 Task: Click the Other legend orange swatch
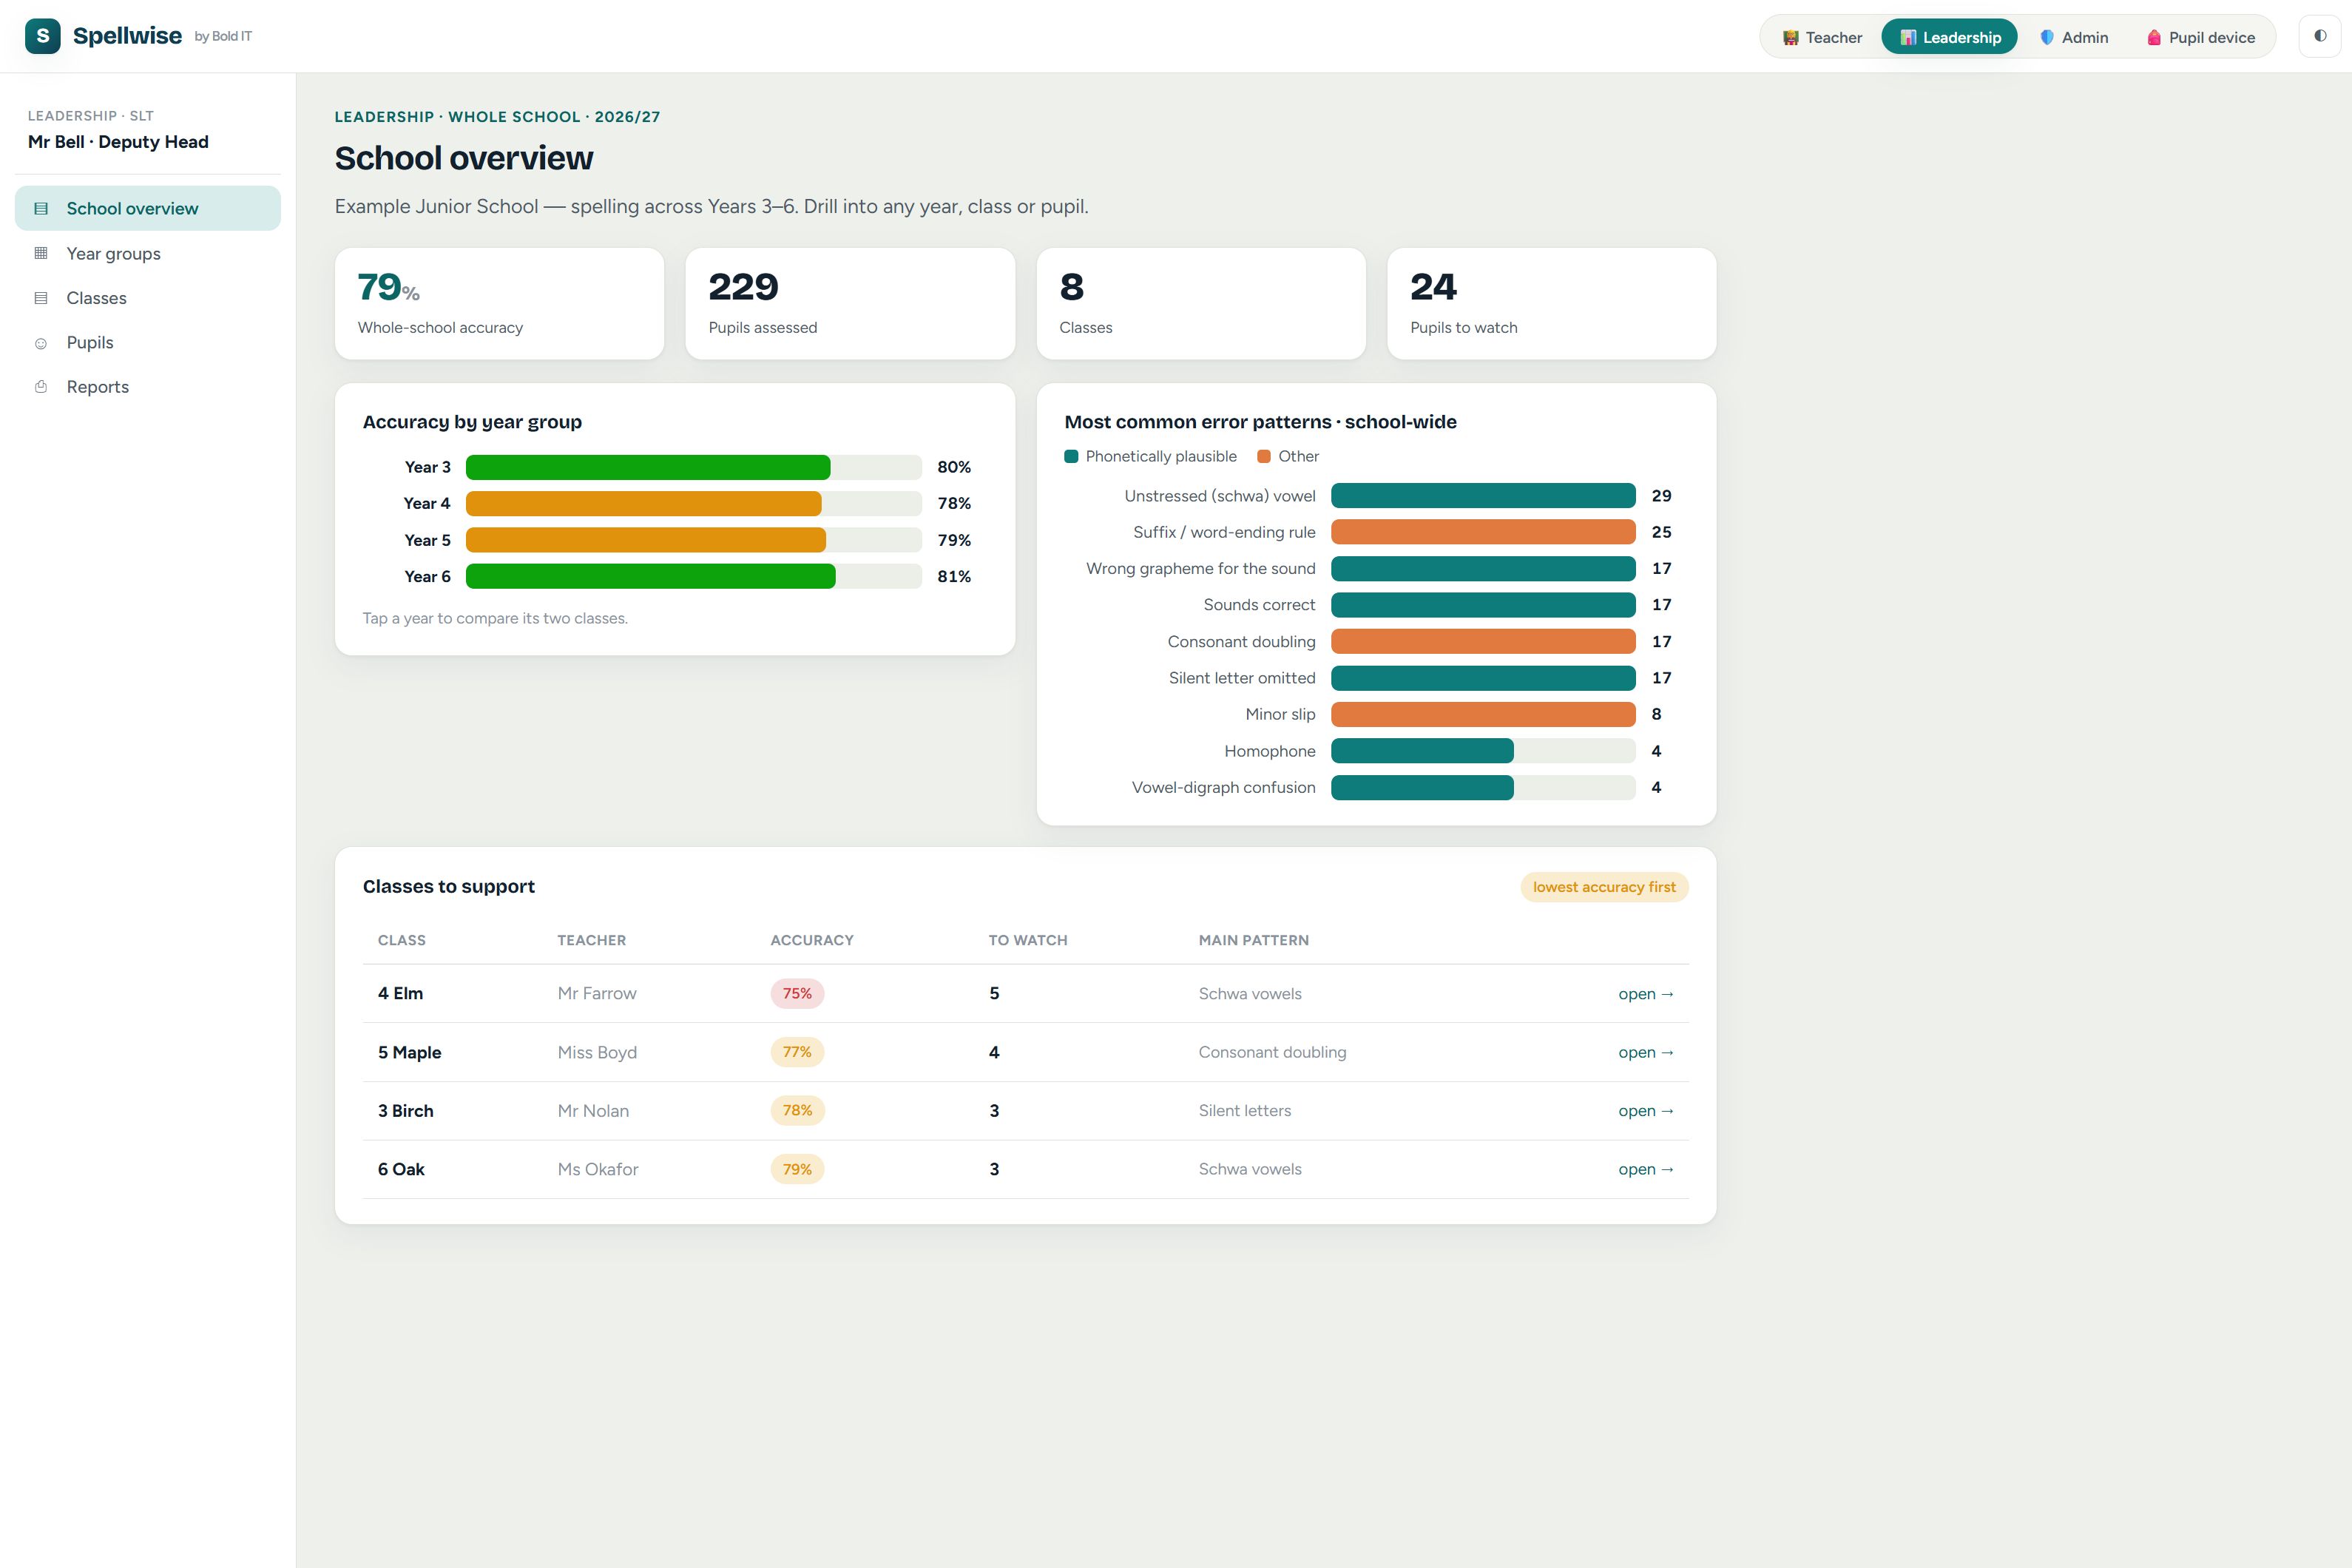1264,456
